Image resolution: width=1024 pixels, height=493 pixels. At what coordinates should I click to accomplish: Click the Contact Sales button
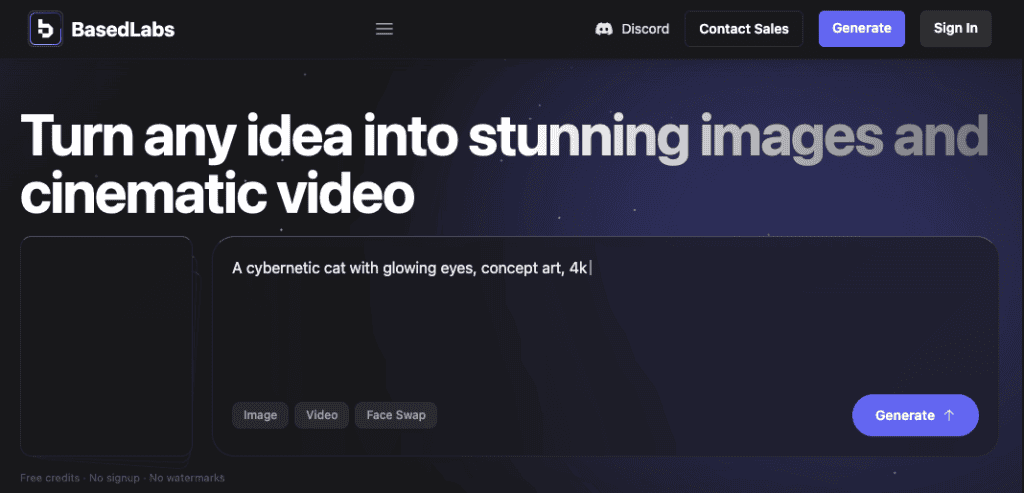744,29
